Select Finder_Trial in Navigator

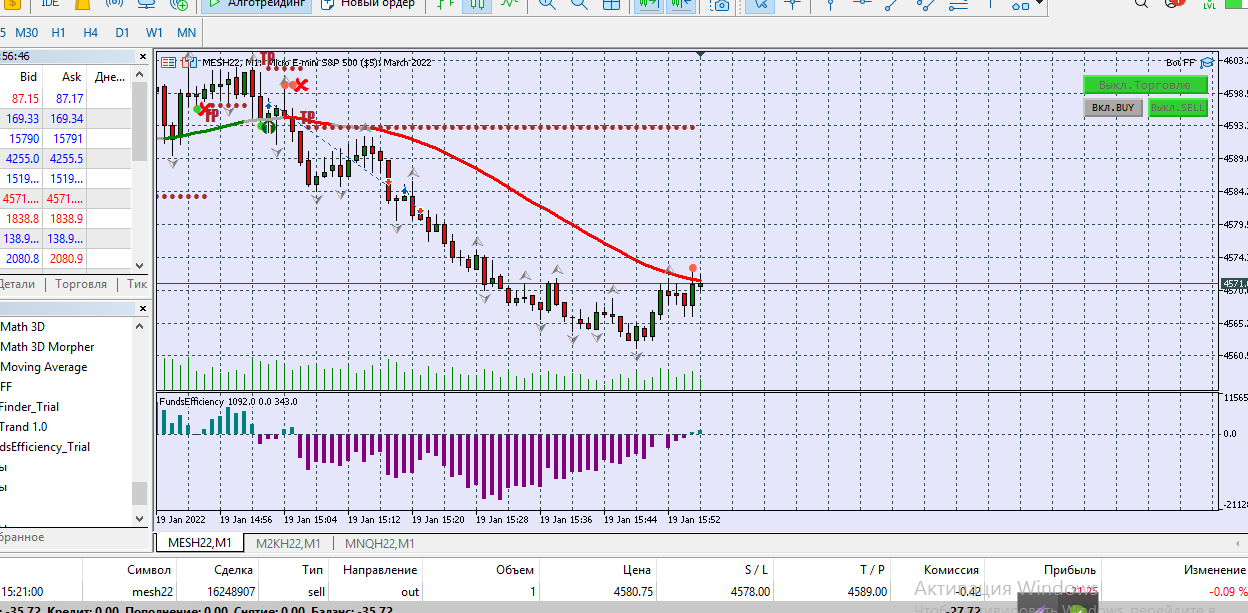tap(29, 407)
